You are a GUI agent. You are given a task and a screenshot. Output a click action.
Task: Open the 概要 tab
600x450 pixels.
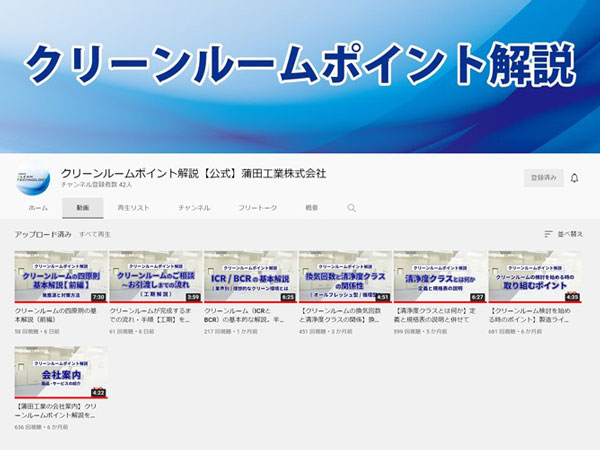[311, 208]
